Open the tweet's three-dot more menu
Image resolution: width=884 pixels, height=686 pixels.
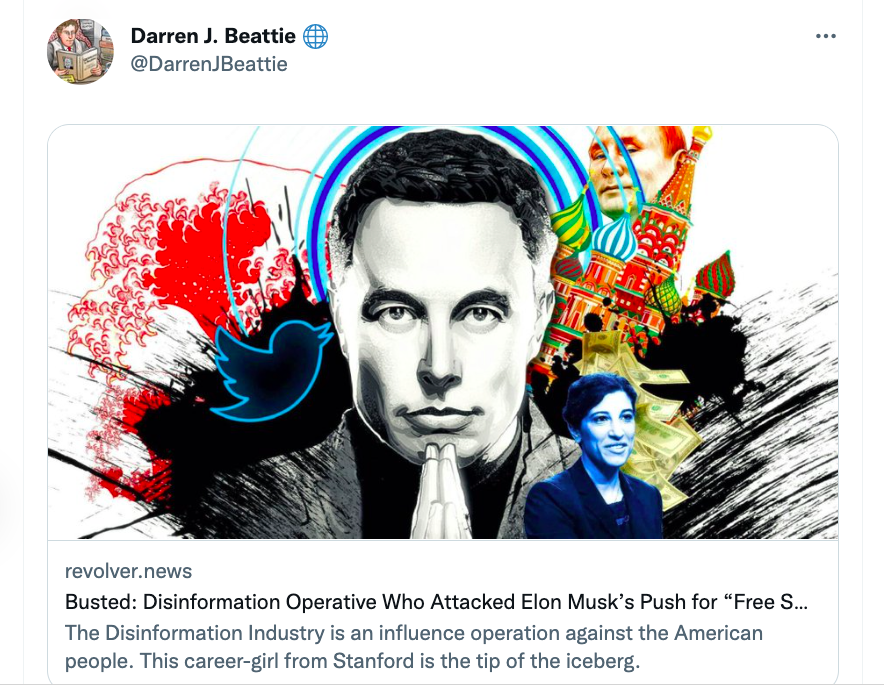[x=825, y=36]
